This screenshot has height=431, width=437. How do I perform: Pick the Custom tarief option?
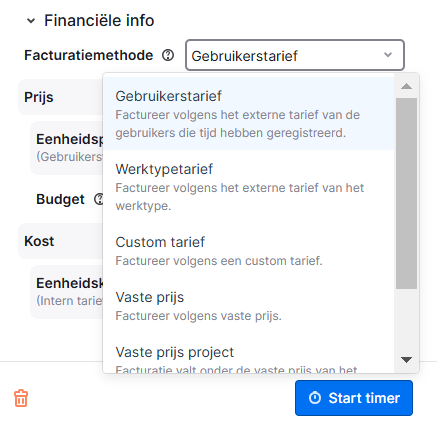point(249,251)
